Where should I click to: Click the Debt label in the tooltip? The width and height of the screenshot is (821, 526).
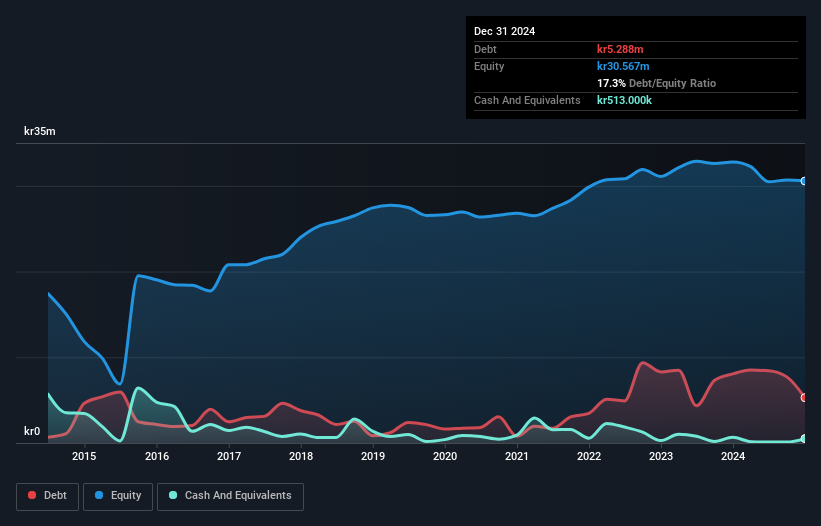[485, 49]
